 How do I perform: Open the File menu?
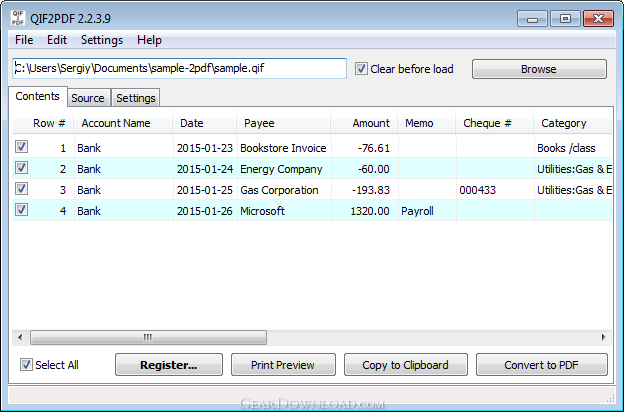point(24,40)
